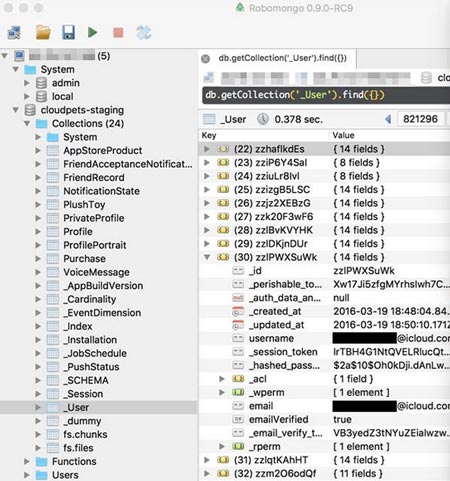Collapse the cloudpets-staging database
The height and width of the screenshot is (481, 450).
tap(16, 110)
